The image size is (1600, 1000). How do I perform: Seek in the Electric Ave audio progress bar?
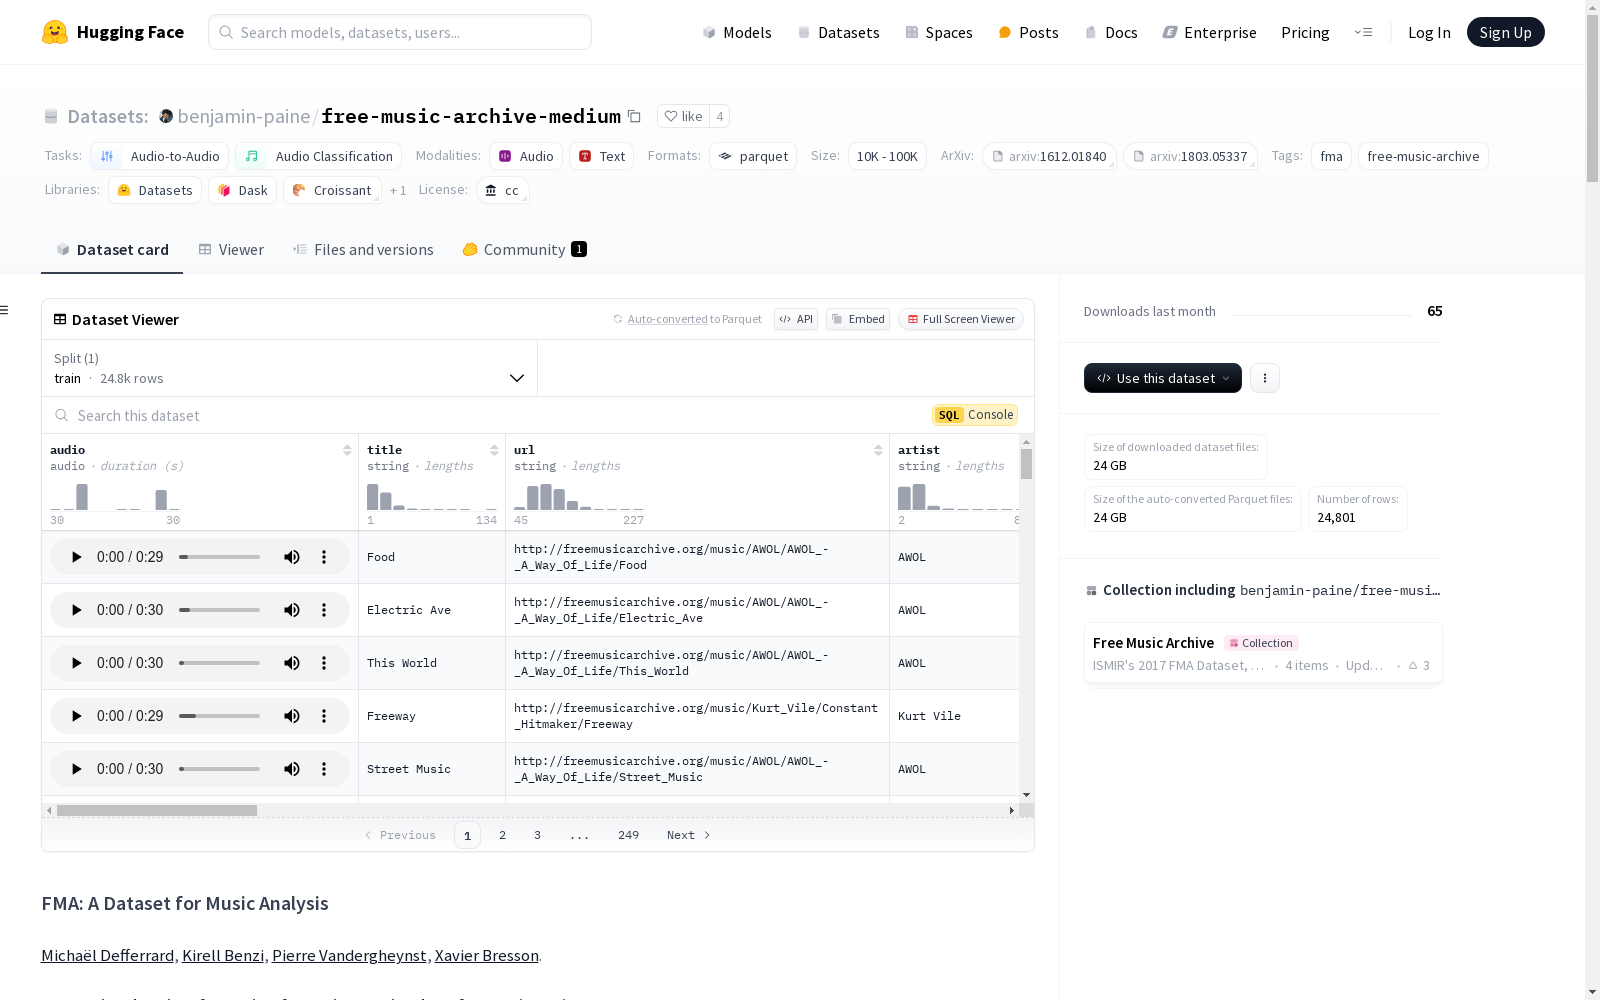[x=220, y=610]
